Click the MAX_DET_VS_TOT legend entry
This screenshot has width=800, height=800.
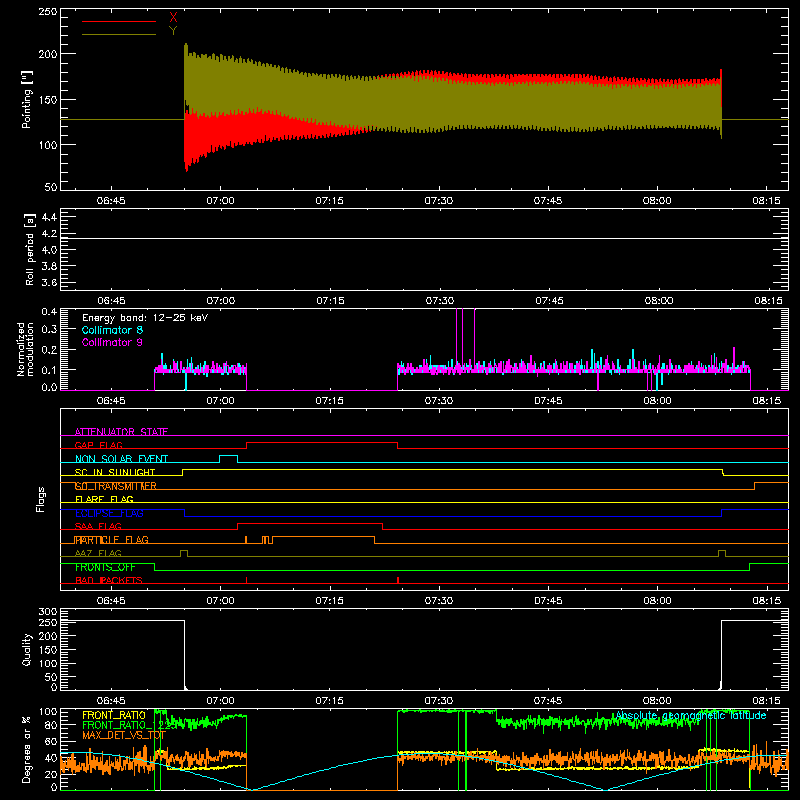124,735
